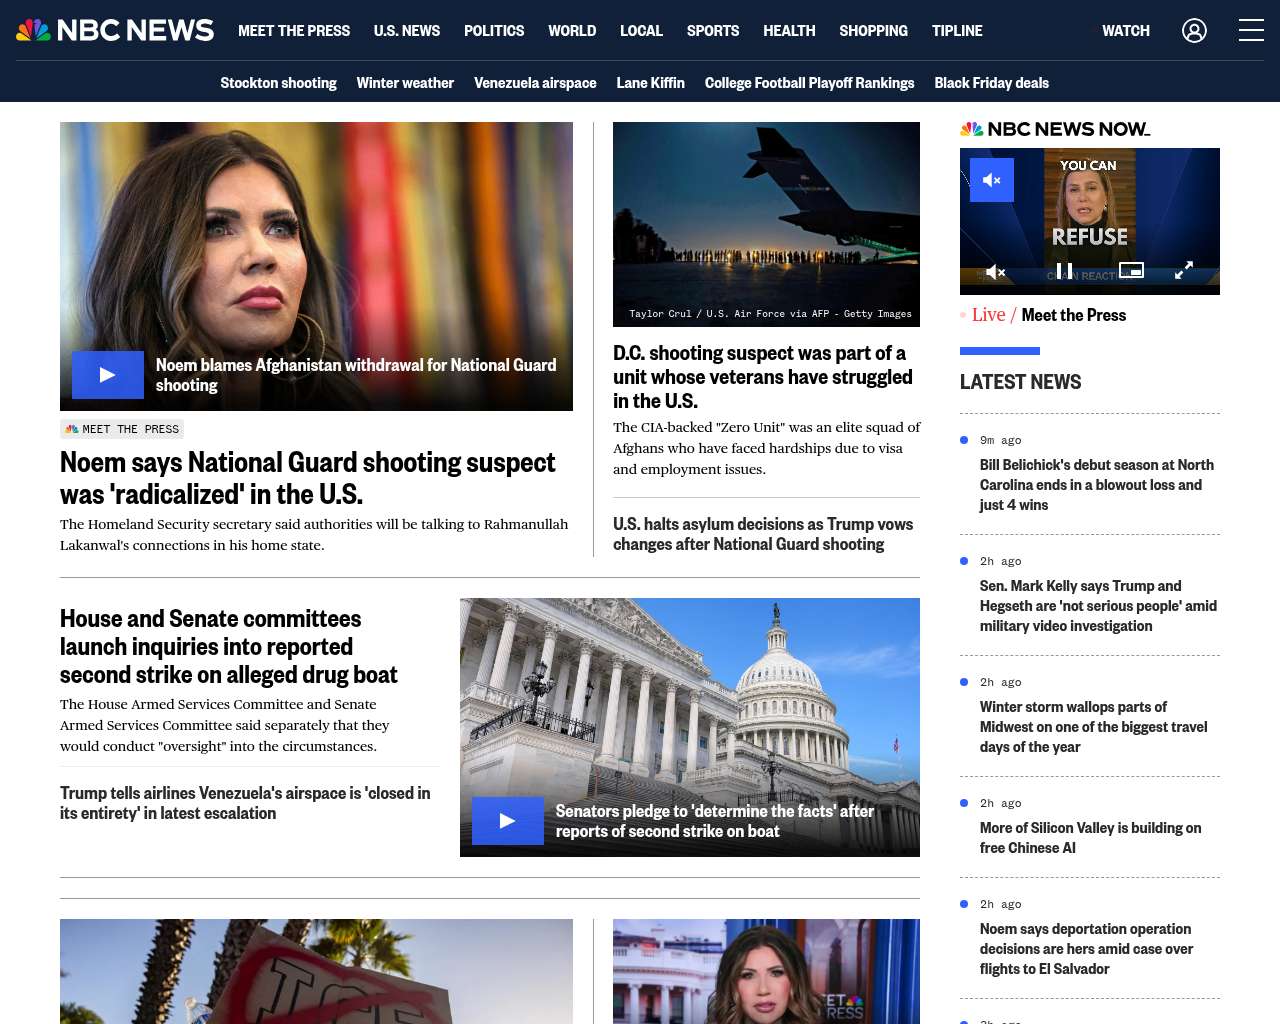This screenshot has height=1024, width=1280.
Task: Pause the NBC News Now live video
Action: pos(1064,271)
